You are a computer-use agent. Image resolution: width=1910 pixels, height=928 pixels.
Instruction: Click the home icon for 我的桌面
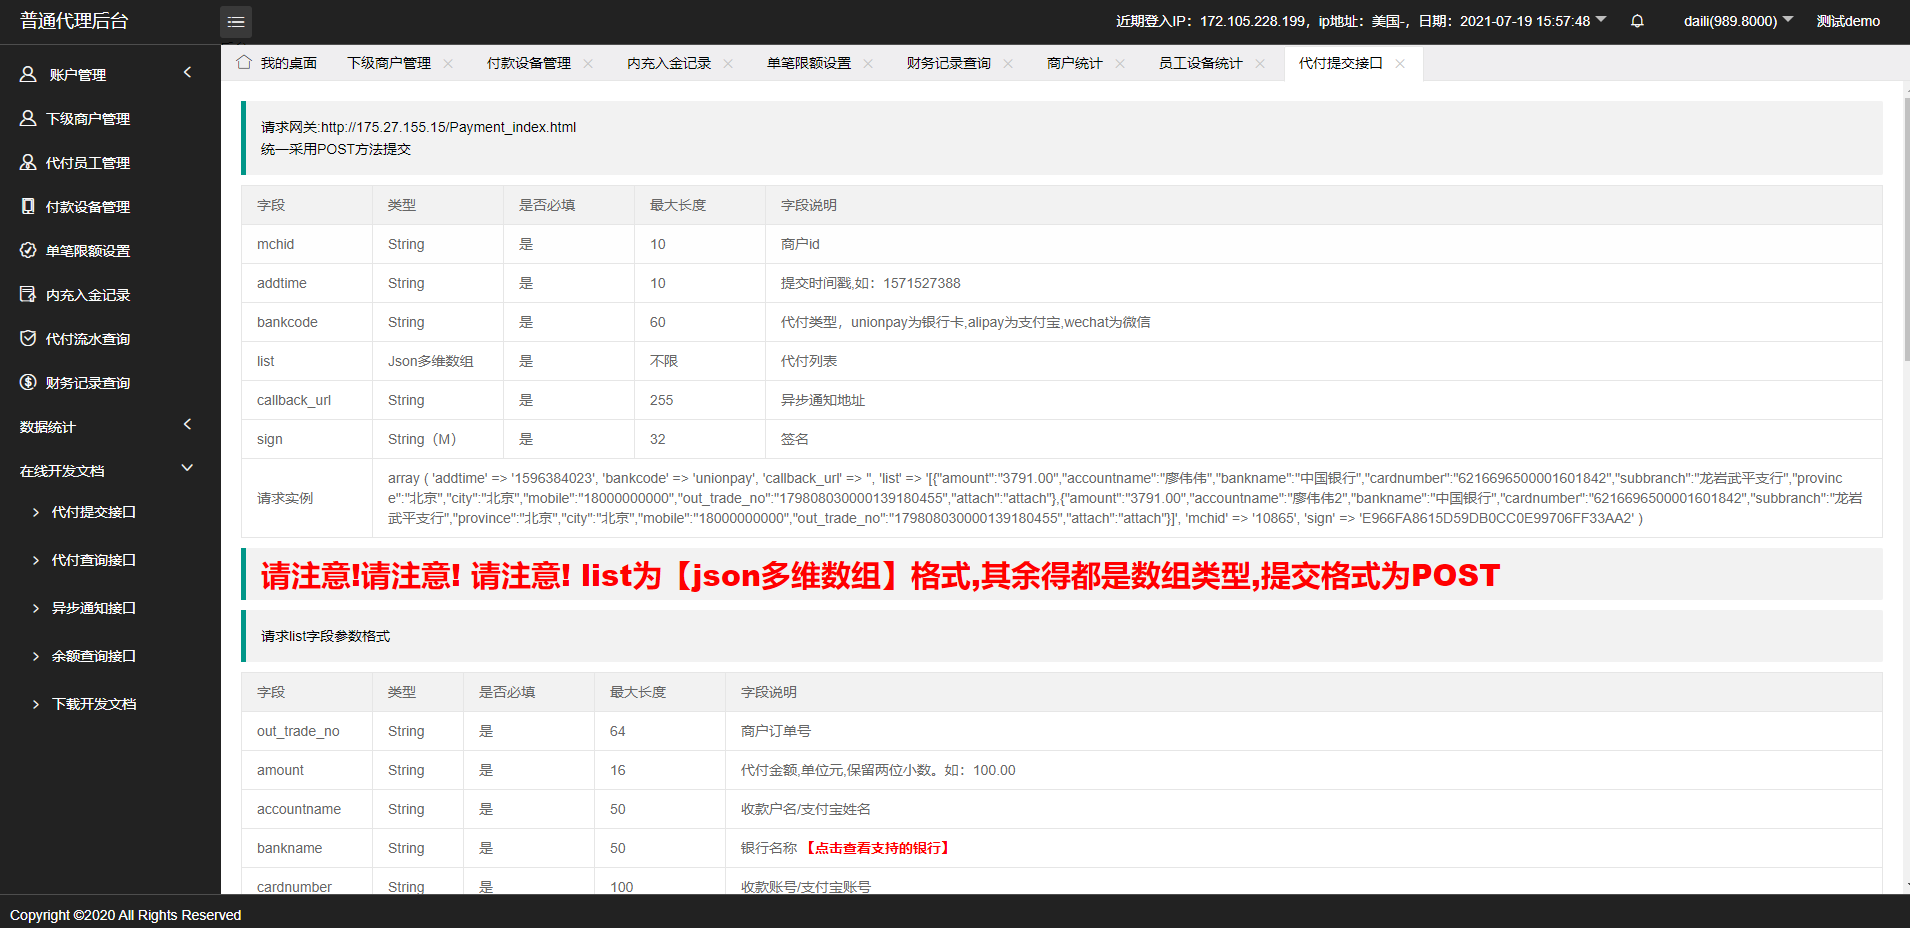(x=244, y=63)
